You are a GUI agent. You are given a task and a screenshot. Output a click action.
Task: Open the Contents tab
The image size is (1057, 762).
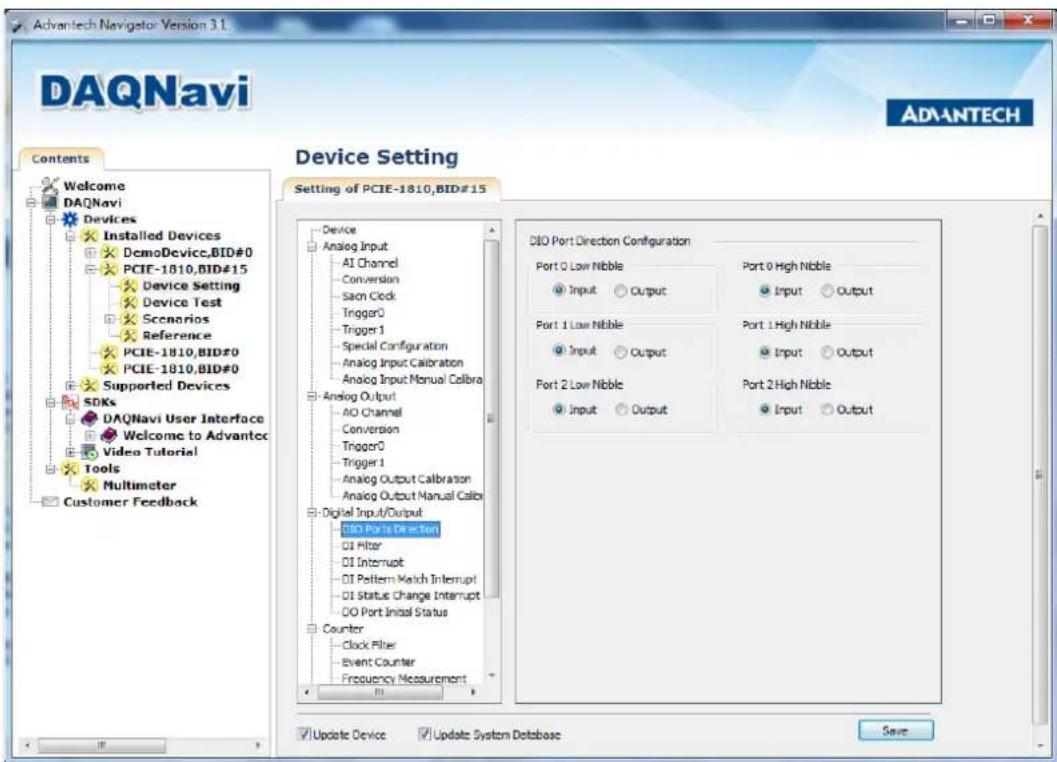click(x=61, y=159)
